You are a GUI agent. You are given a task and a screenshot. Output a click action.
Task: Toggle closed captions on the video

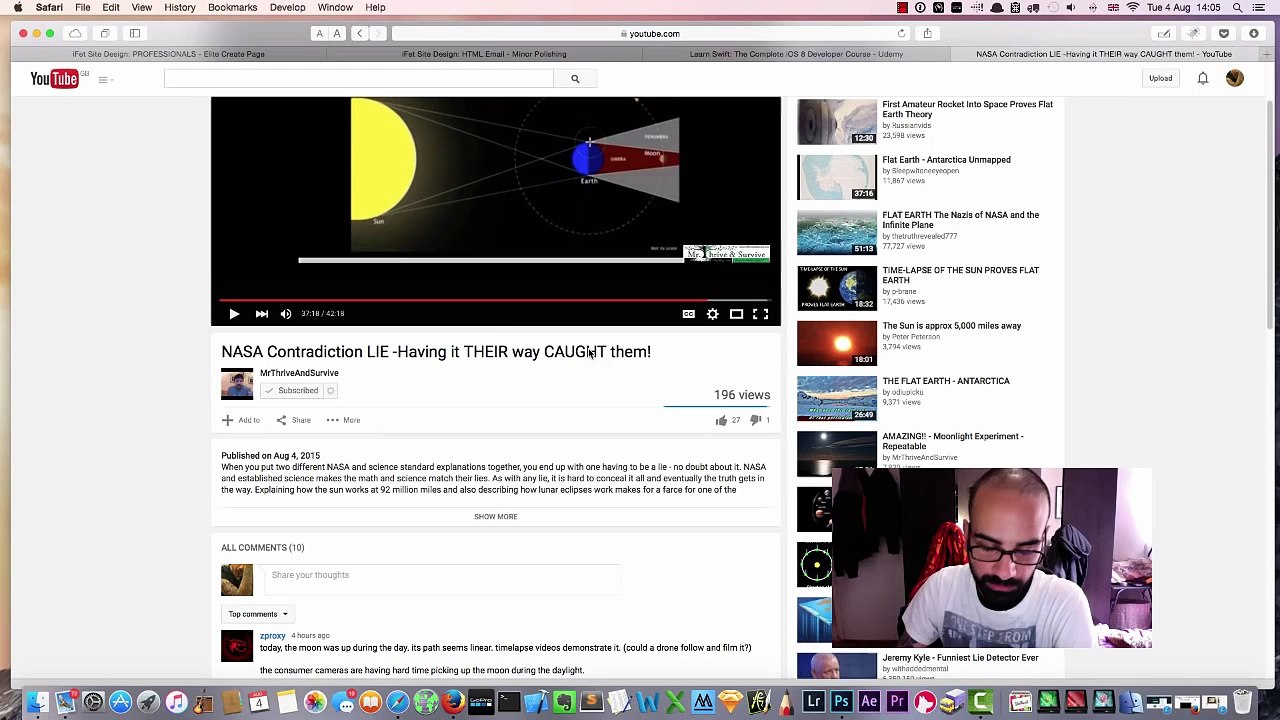689,314
